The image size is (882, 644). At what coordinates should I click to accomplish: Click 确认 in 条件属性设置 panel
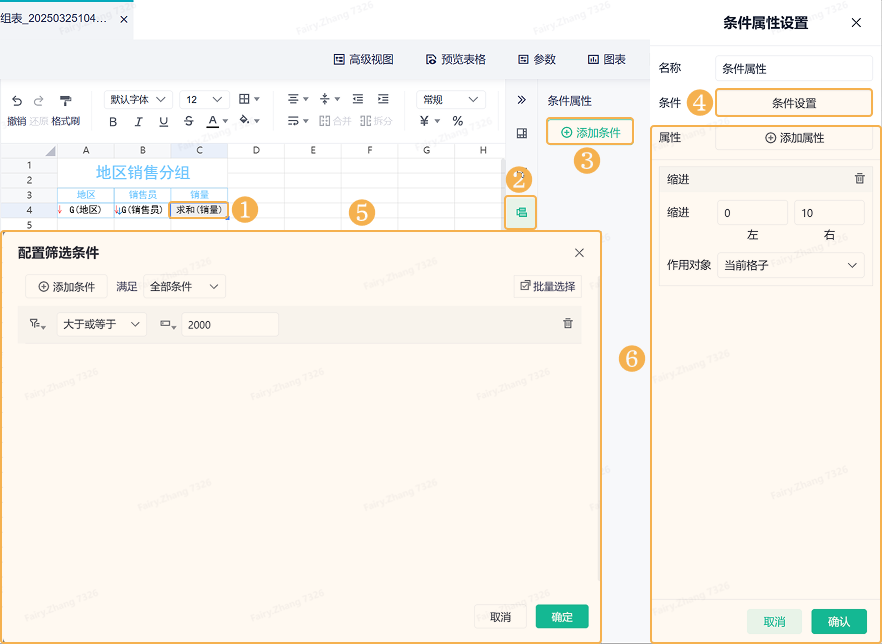839,622
